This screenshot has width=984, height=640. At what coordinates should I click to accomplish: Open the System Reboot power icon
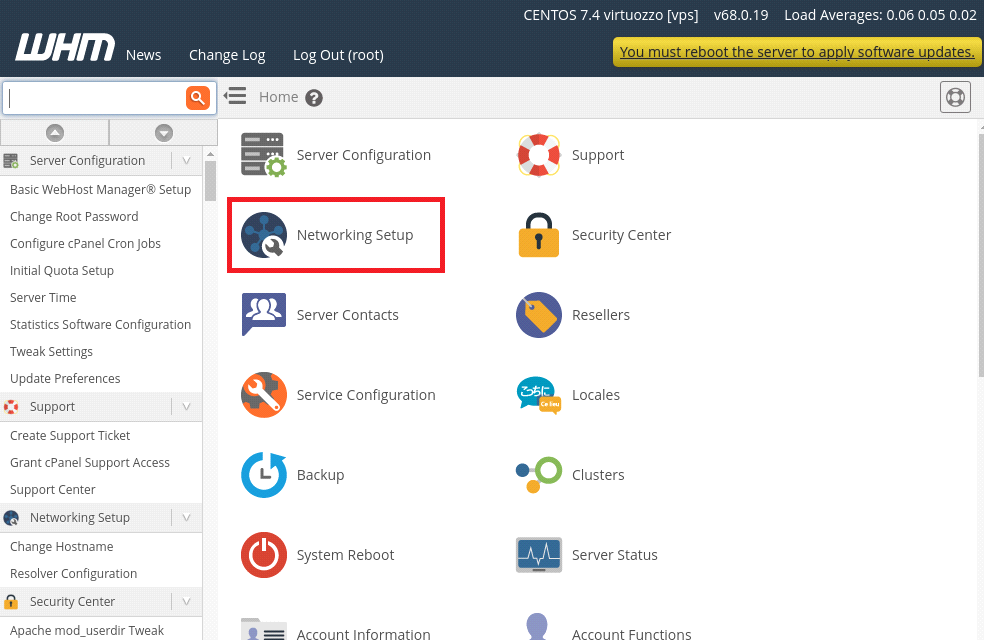264,555
